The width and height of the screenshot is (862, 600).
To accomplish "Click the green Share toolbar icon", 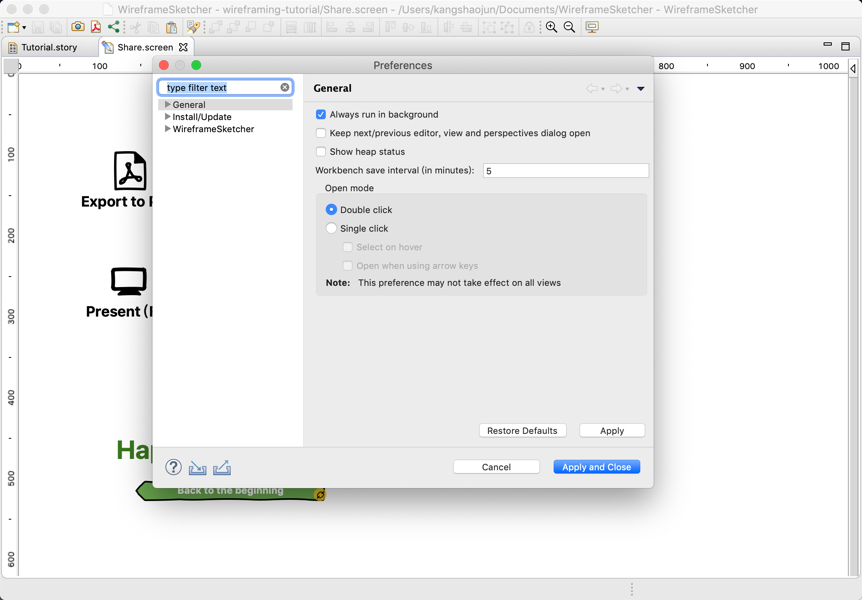I will pos(114,26).
